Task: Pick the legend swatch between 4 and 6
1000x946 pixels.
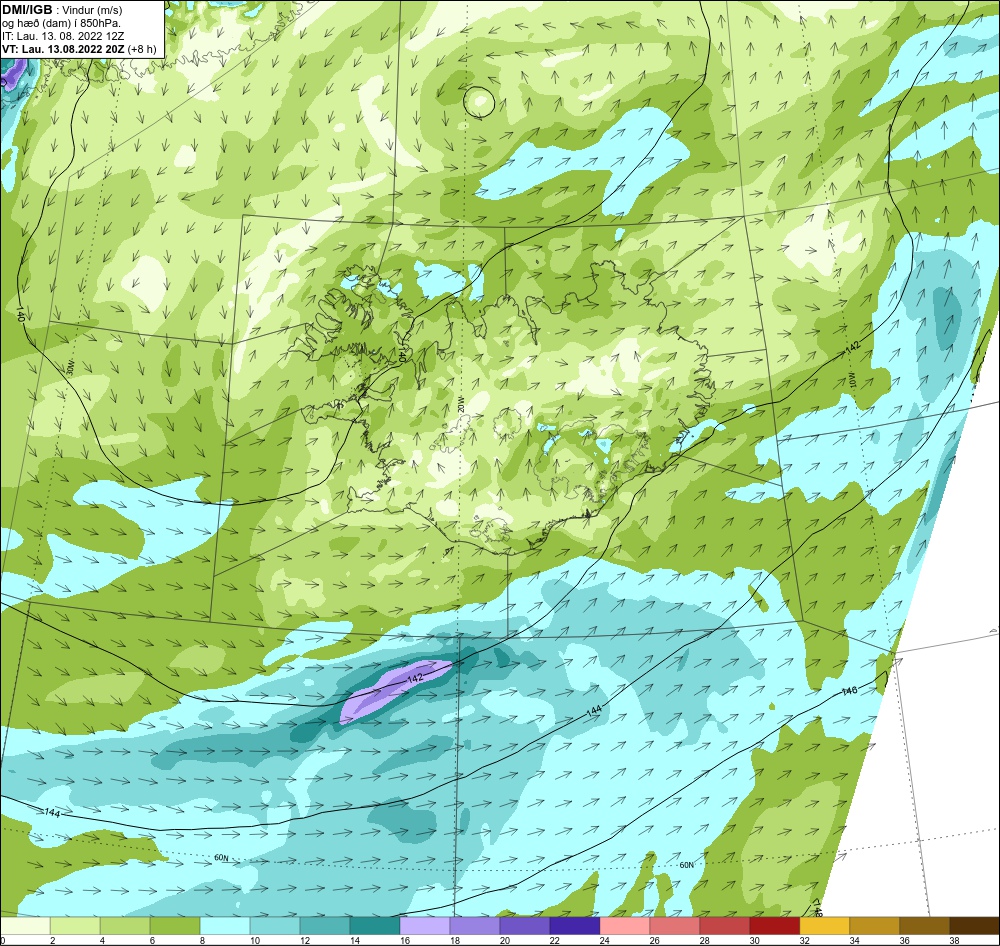Action: pyautogui.click(x=125, y=926)
